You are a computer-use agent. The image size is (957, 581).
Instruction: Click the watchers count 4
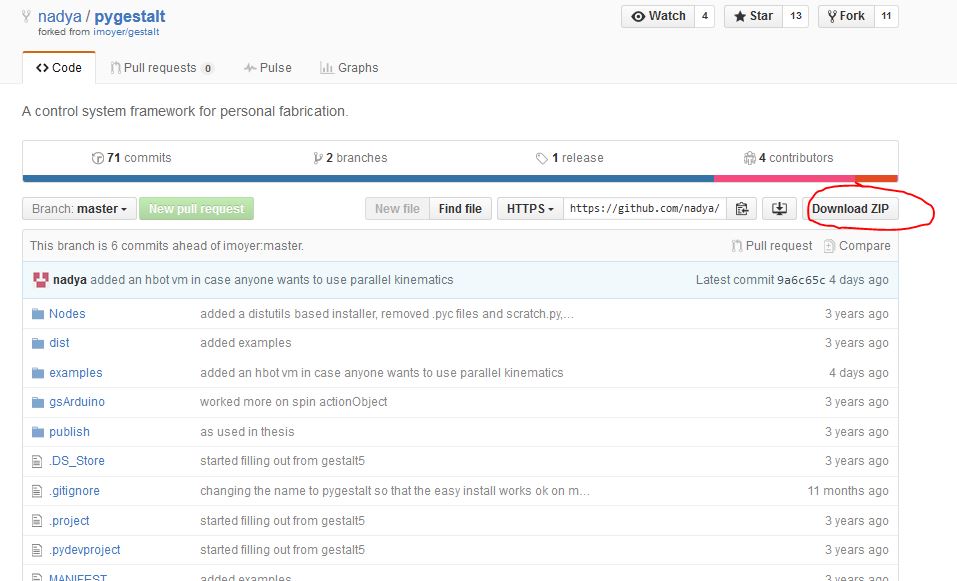point(705,16)
